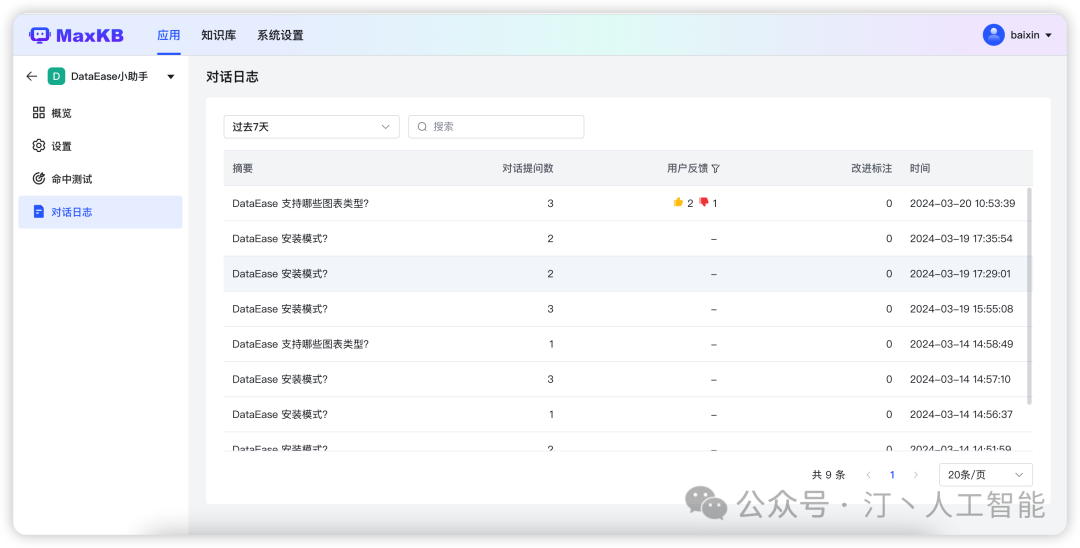Open row dated 2024-03-14 14:57:10
The height and width of the screenshot is (548, 1080).
[x=627, y=379]
